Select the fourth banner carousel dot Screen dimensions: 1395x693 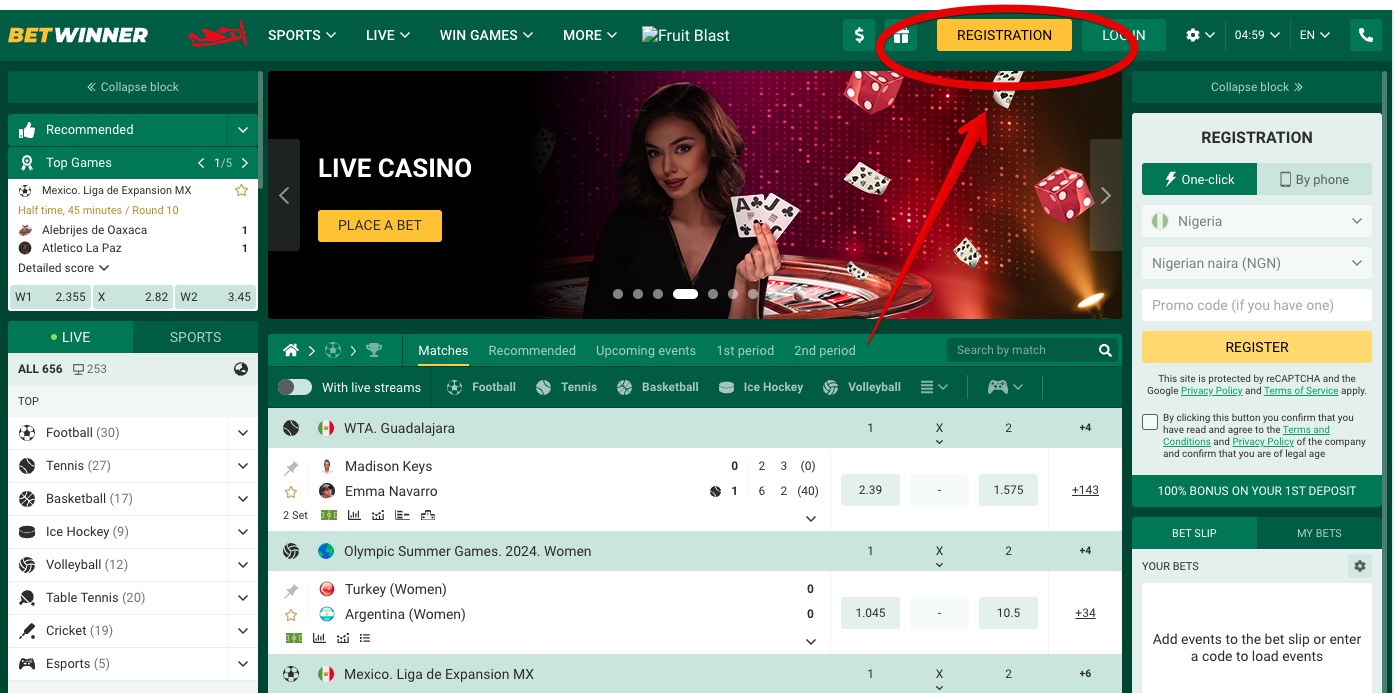(x=685, y=294)
